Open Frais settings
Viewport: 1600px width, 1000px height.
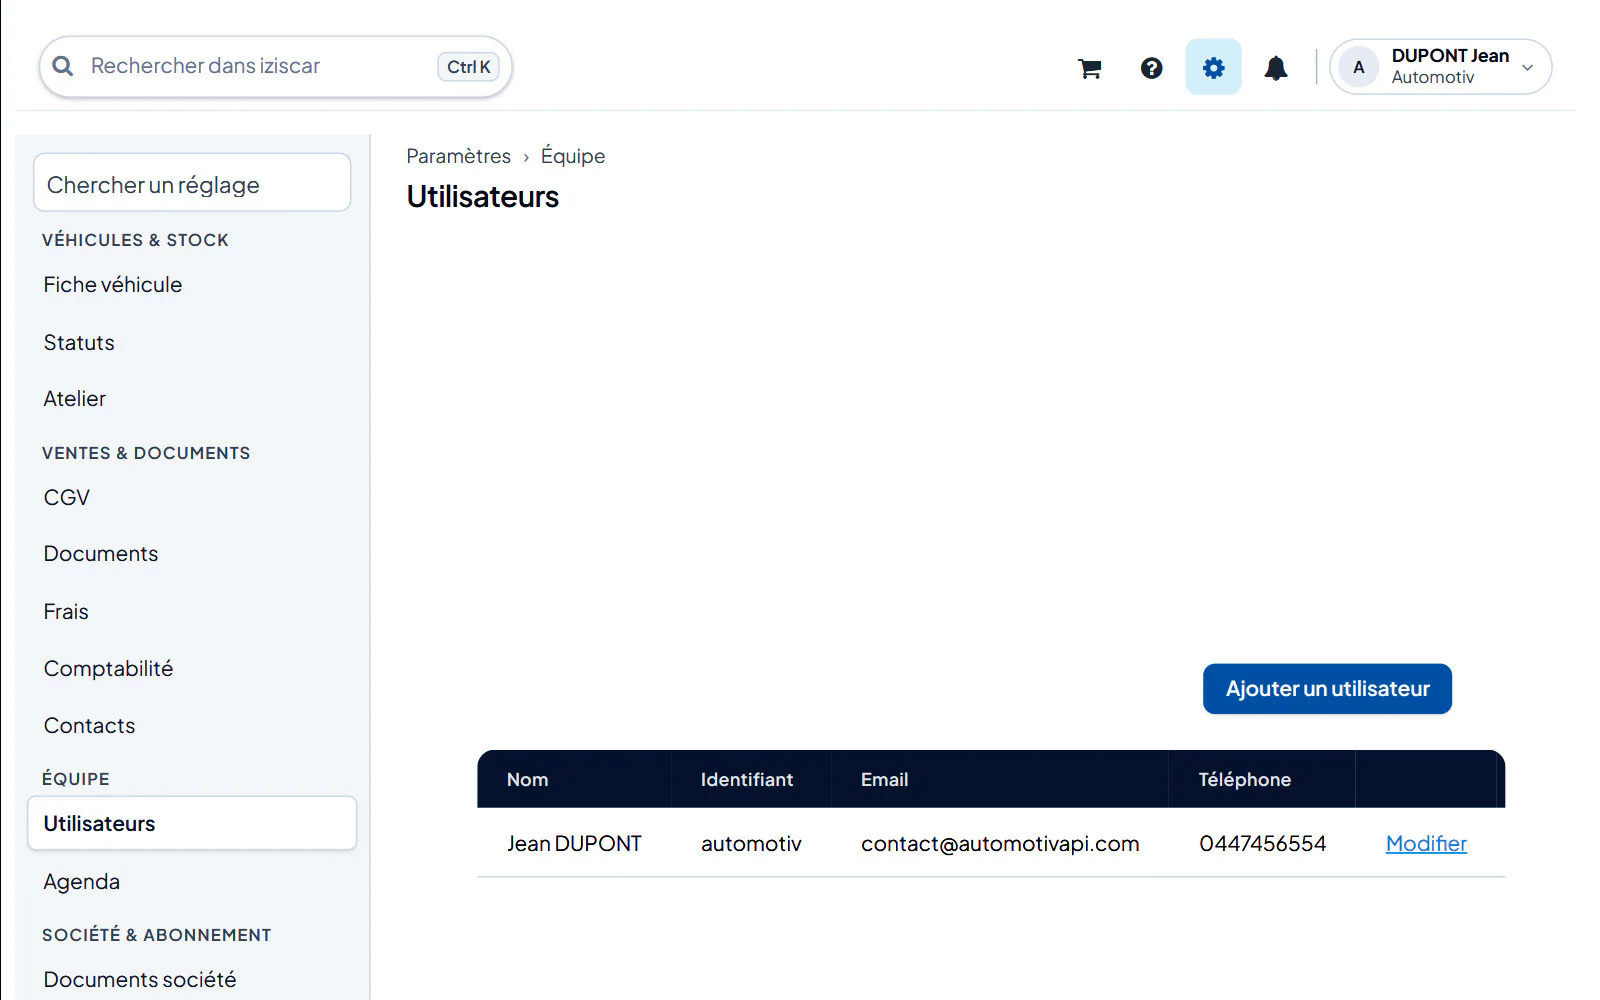tap(66, 612)
